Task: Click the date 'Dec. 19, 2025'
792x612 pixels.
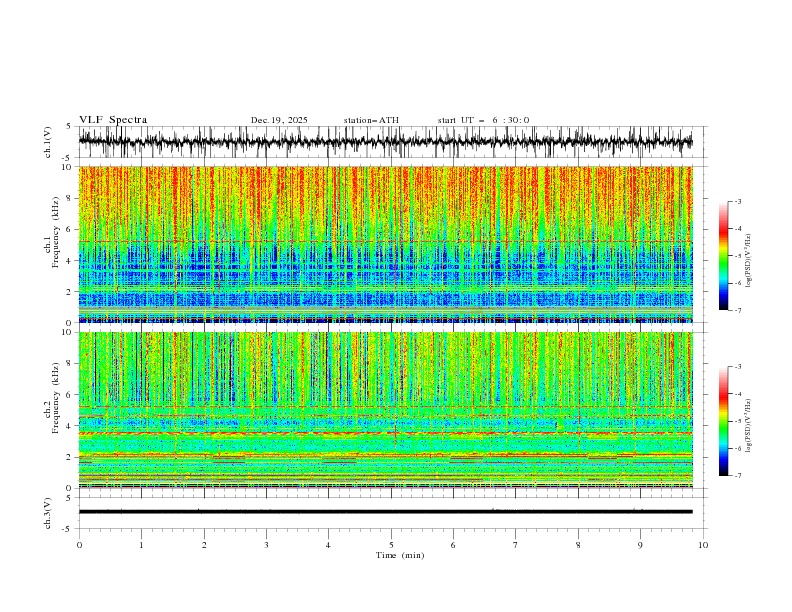Action: [x=279, y=120]
